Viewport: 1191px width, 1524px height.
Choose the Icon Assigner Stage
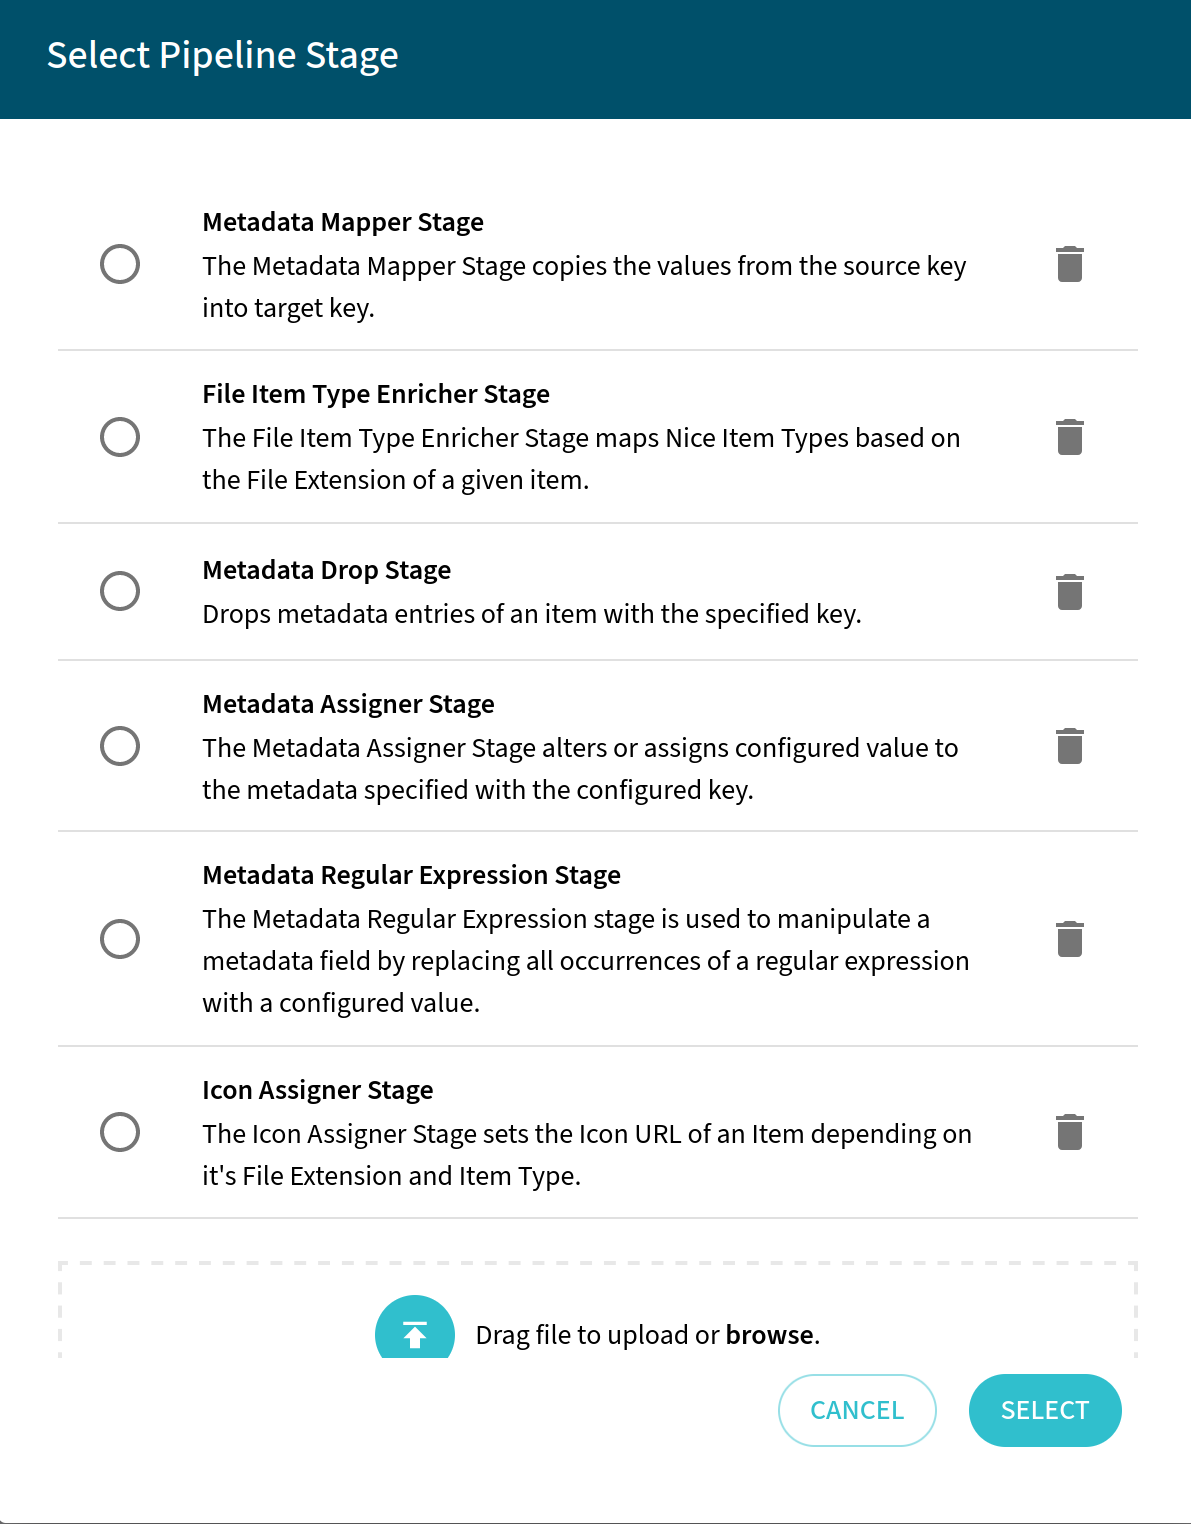[119, 1132]
